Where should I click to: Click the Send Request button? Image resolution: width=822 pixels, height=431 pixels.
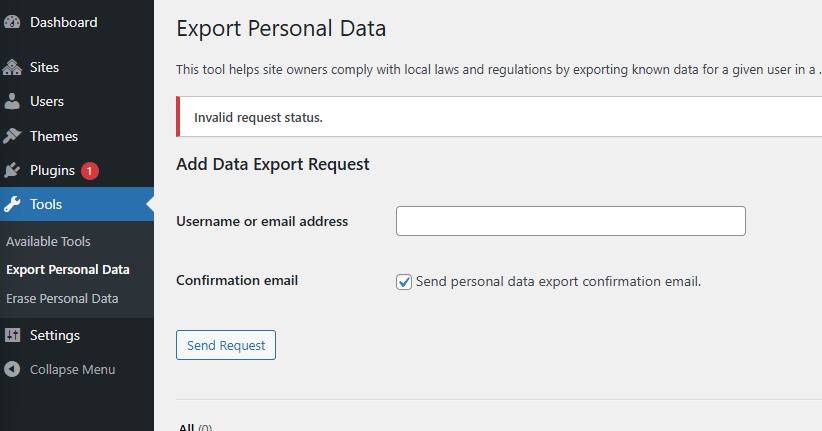tap(226, 345)
